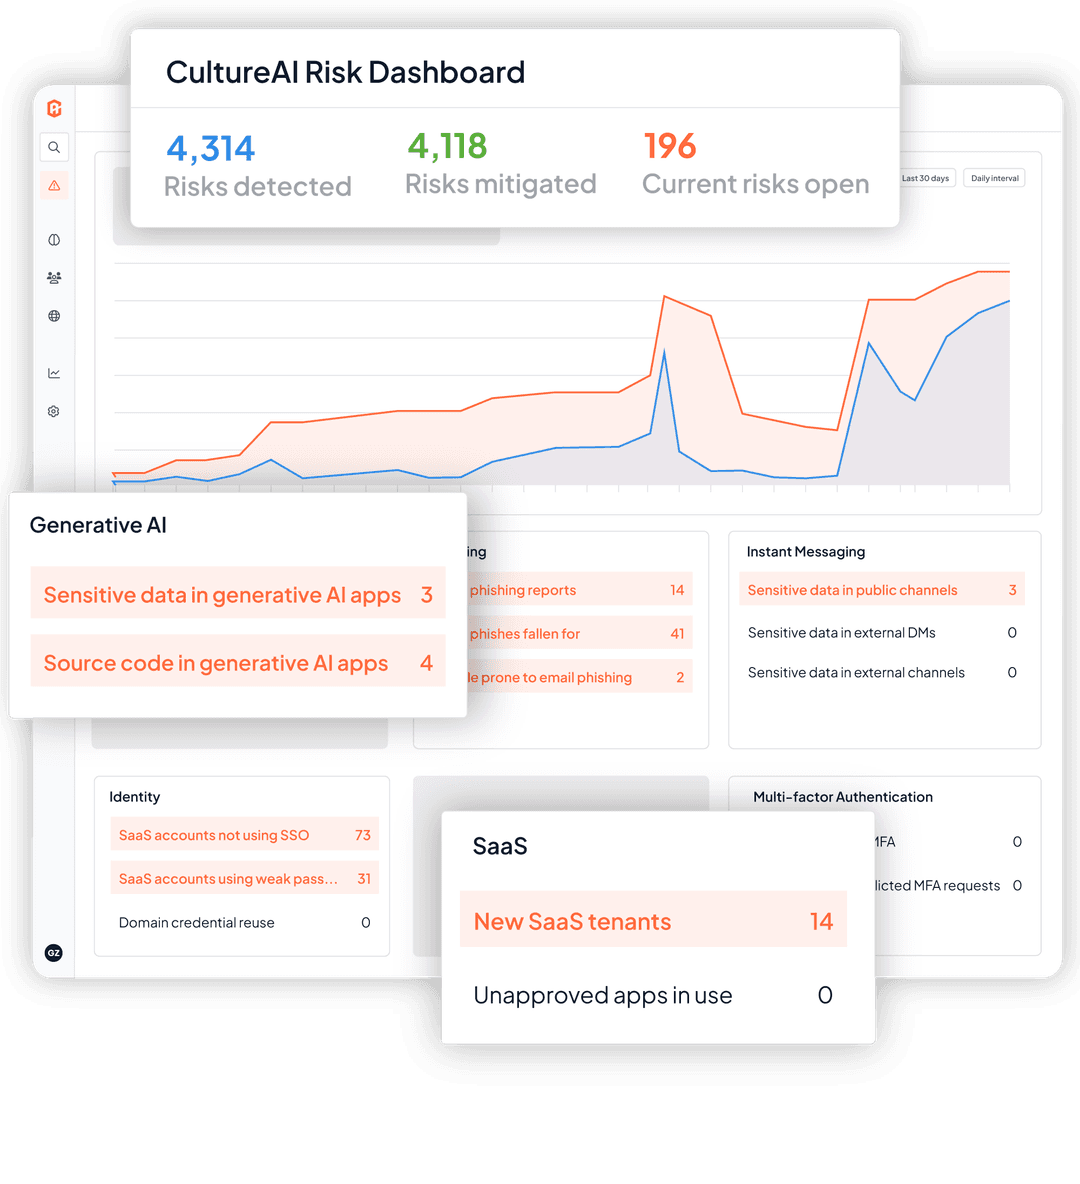Open Sensitive data in public channels
Image resolution: width=1080 pixels, height=1184 pixels.
882,590
